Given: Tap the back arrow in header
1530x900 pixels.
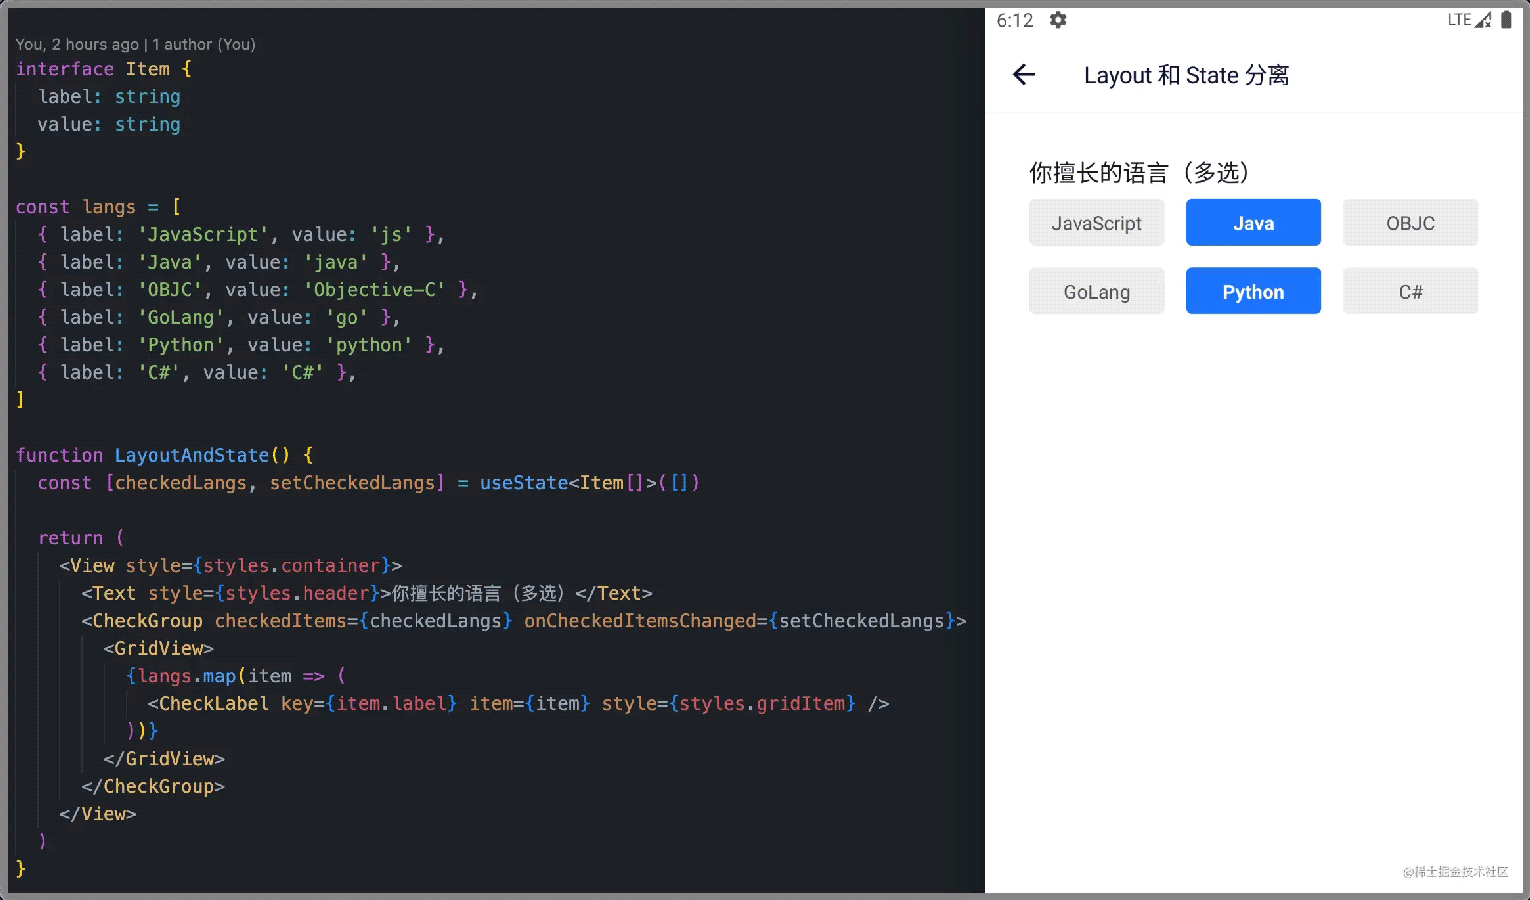Looking at the screenshot, I should point(1024,75).
